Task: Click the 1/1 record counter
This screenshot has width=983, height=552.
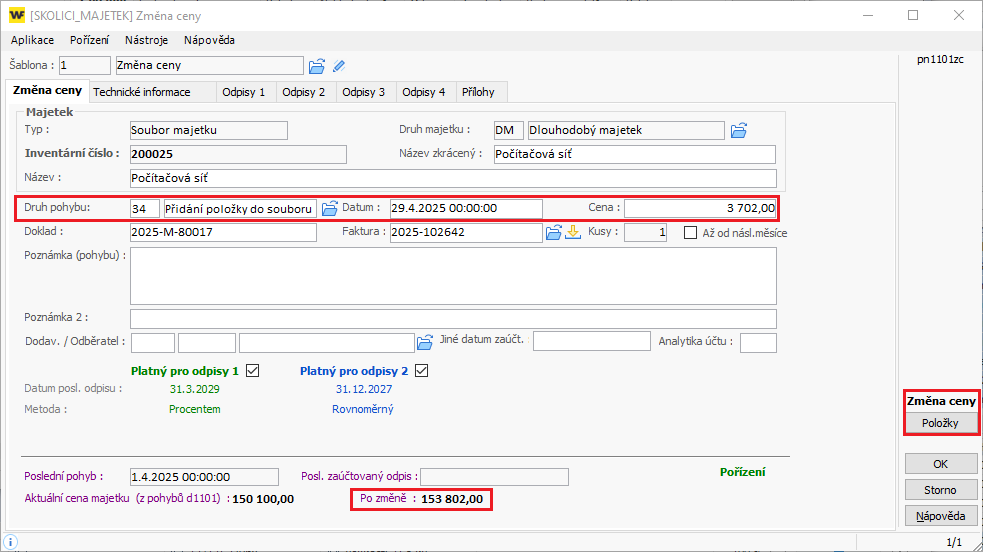Action: point(954,542)
